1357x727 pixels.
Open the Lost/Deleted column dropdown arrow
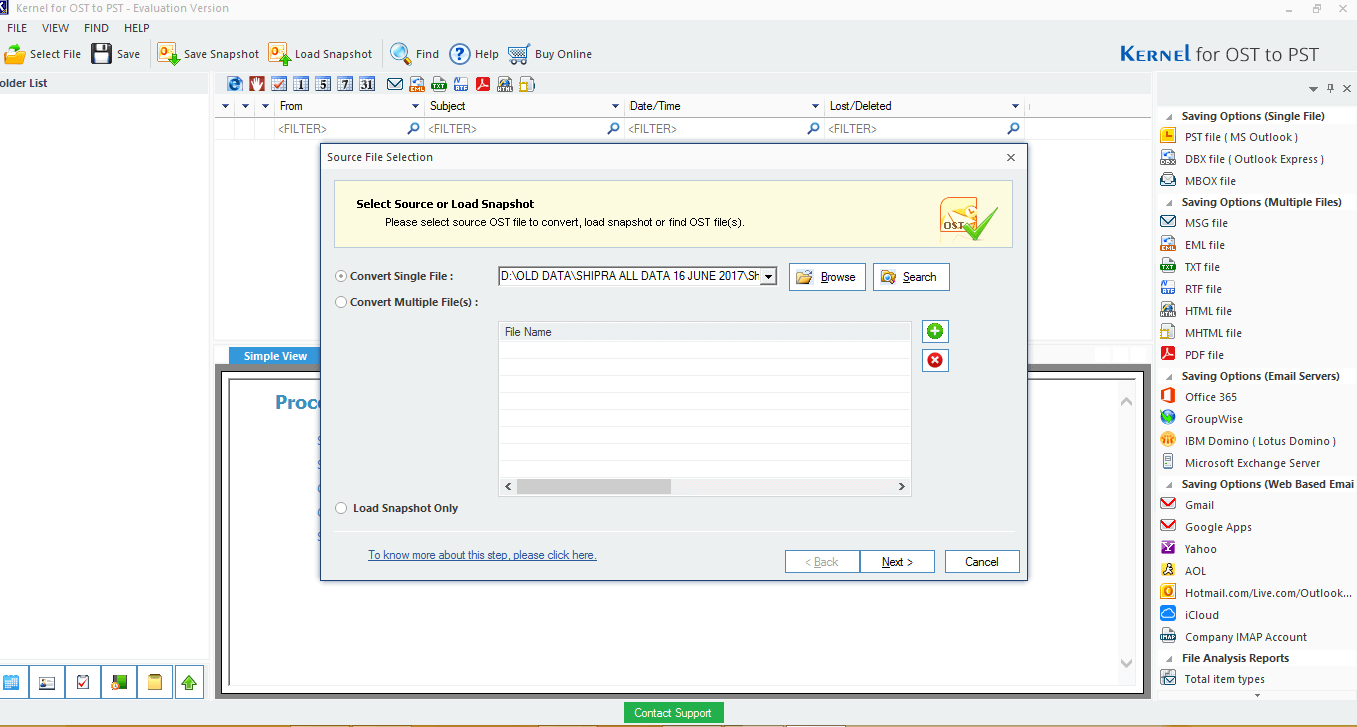1016,106
